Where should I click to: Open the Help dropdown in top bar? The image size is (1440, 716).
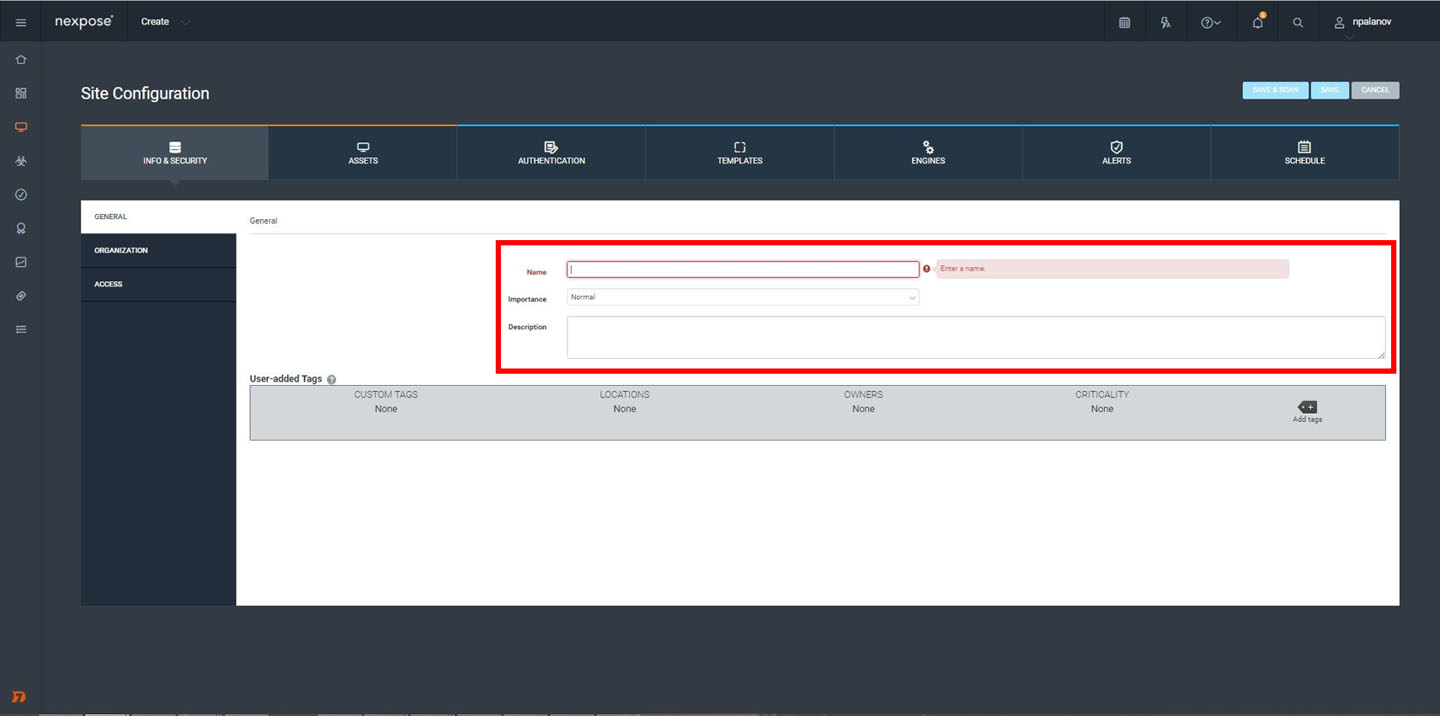tap(1210, 22)
